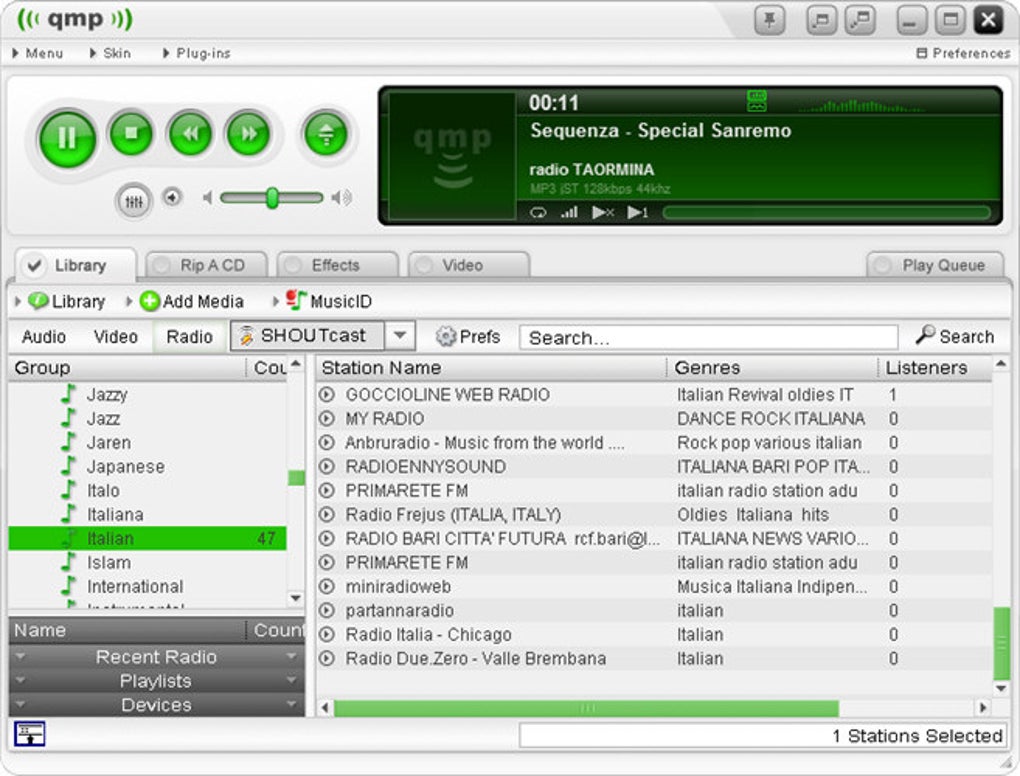
Task: Open radio Prefs gear
Action: [468, 336]
